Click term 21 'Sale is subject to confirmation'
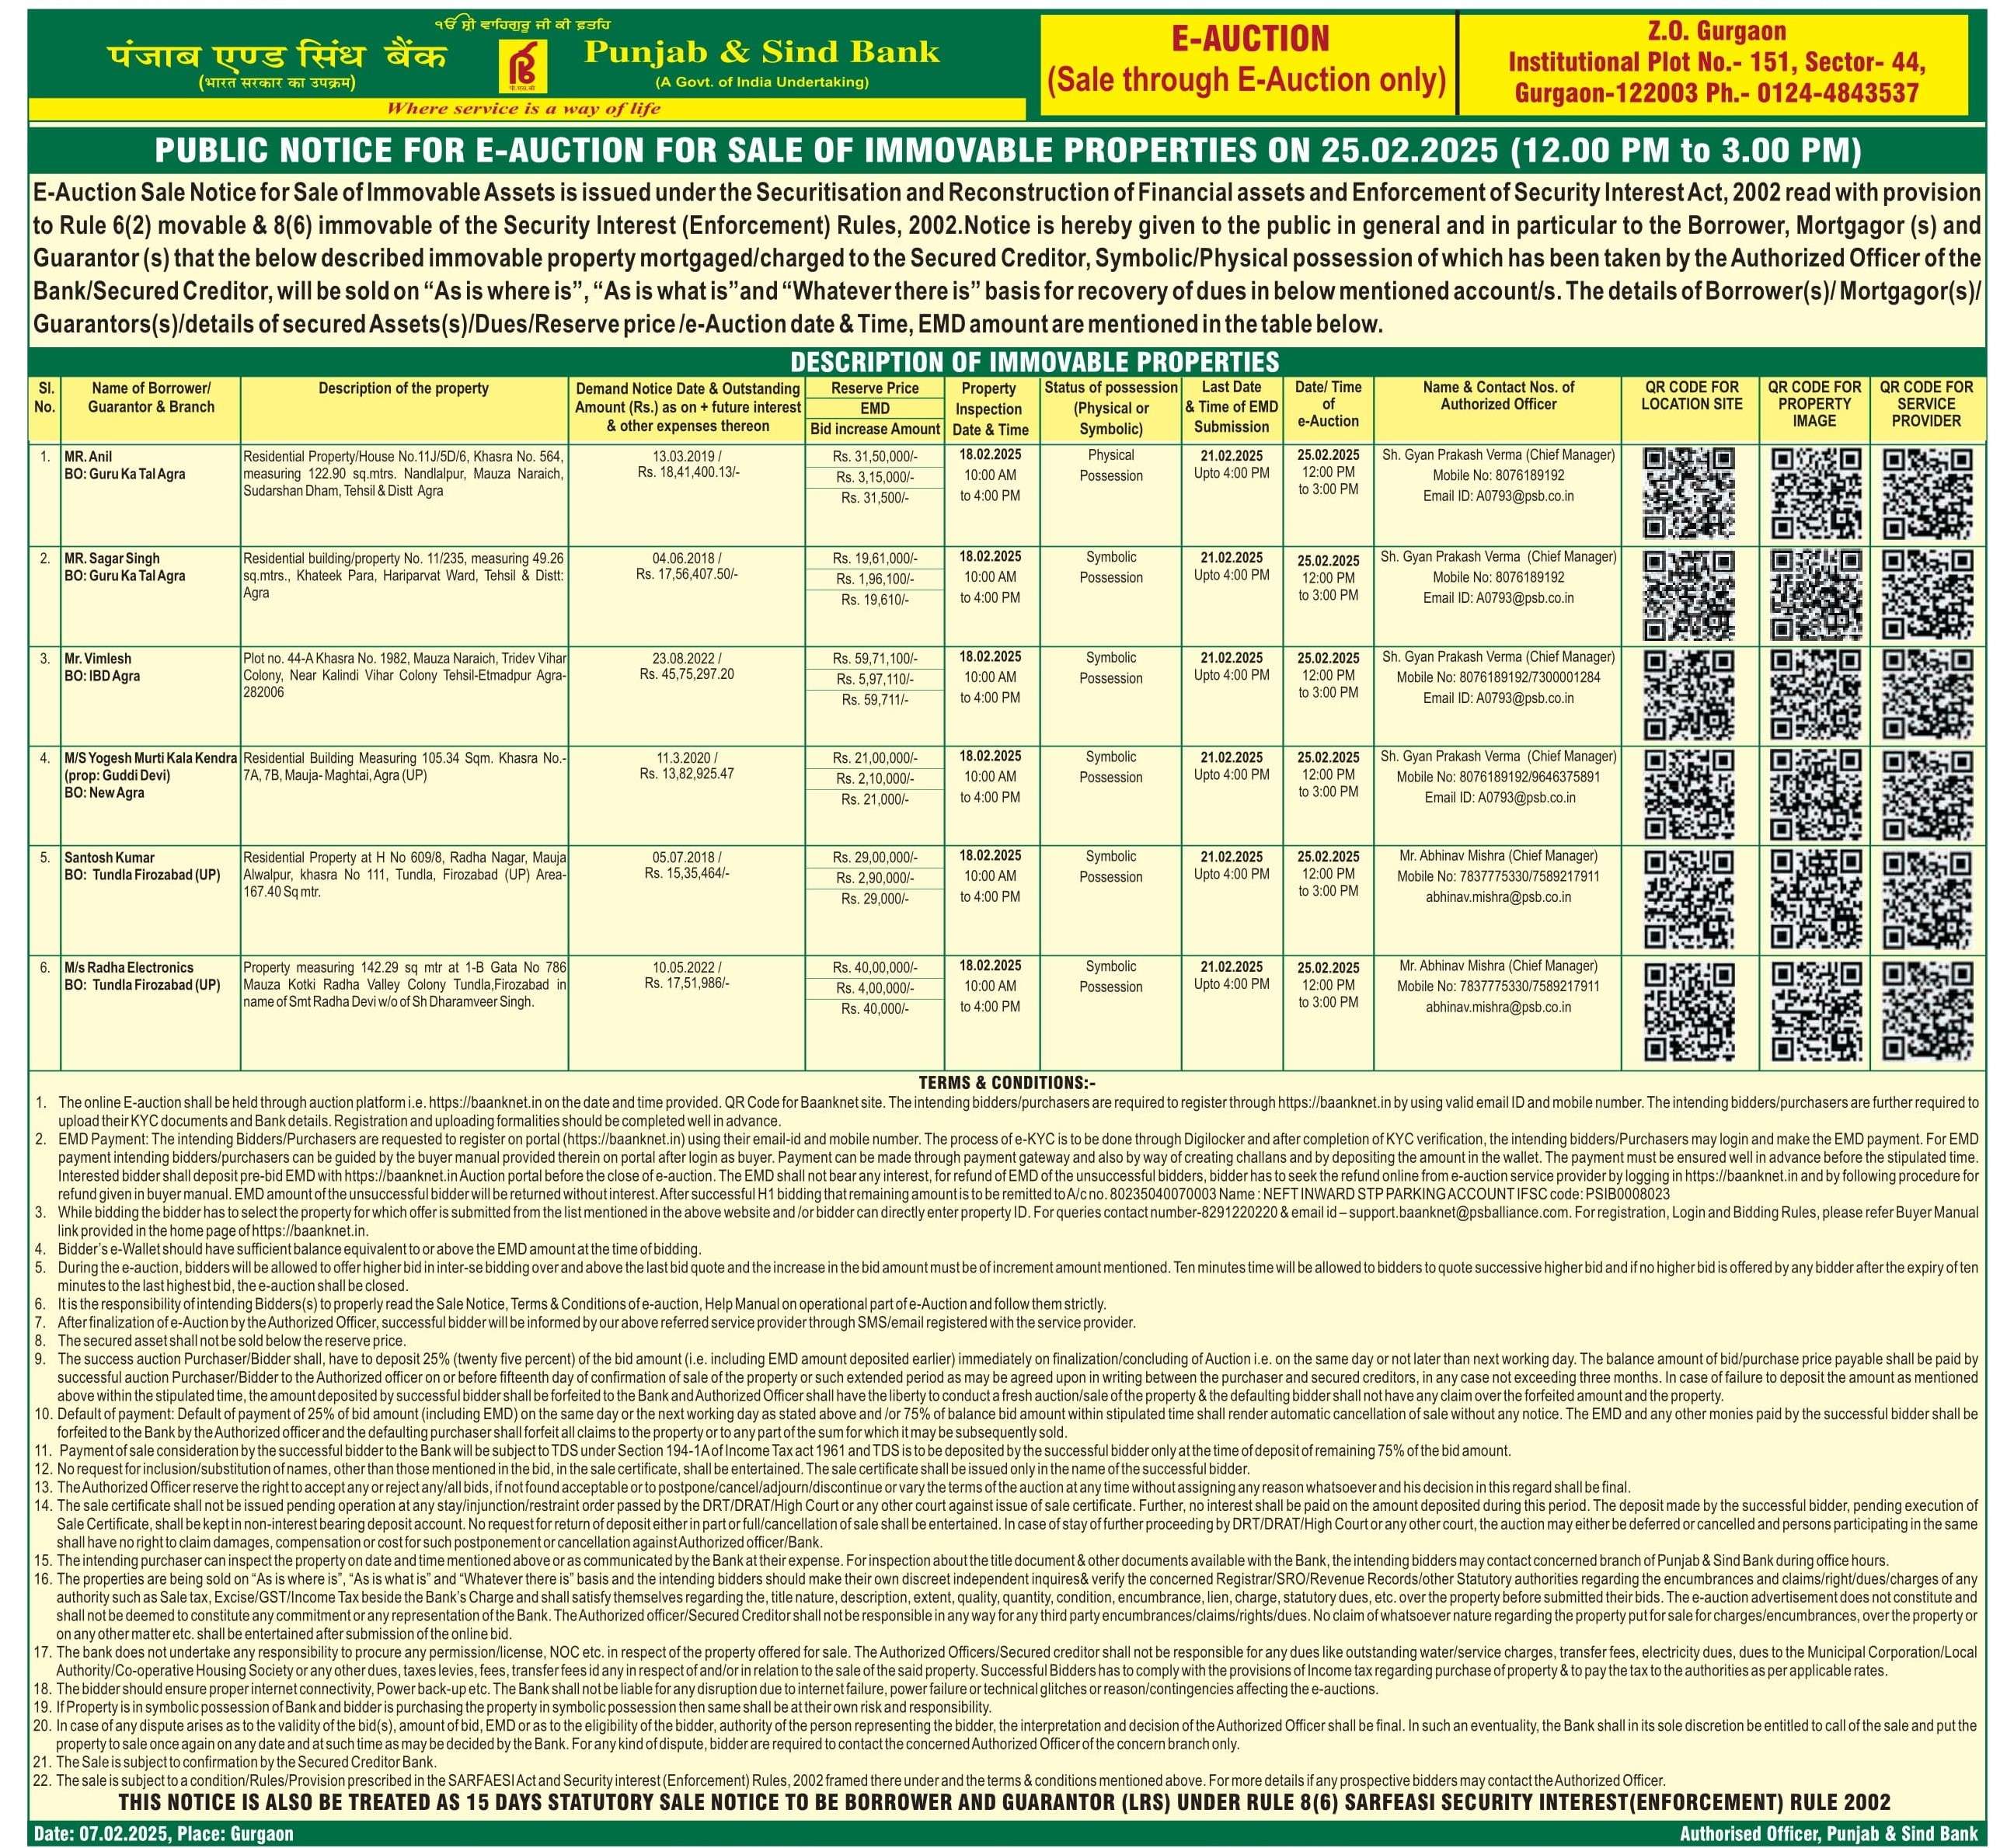 246,1763
